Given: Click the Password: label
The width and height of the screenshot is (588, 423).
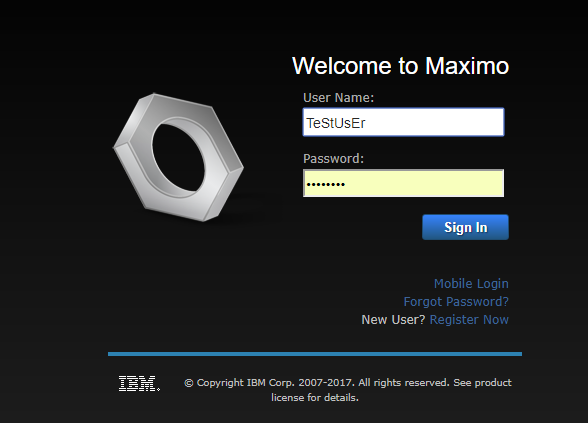Looking at the screenshot, I should 333,159.
